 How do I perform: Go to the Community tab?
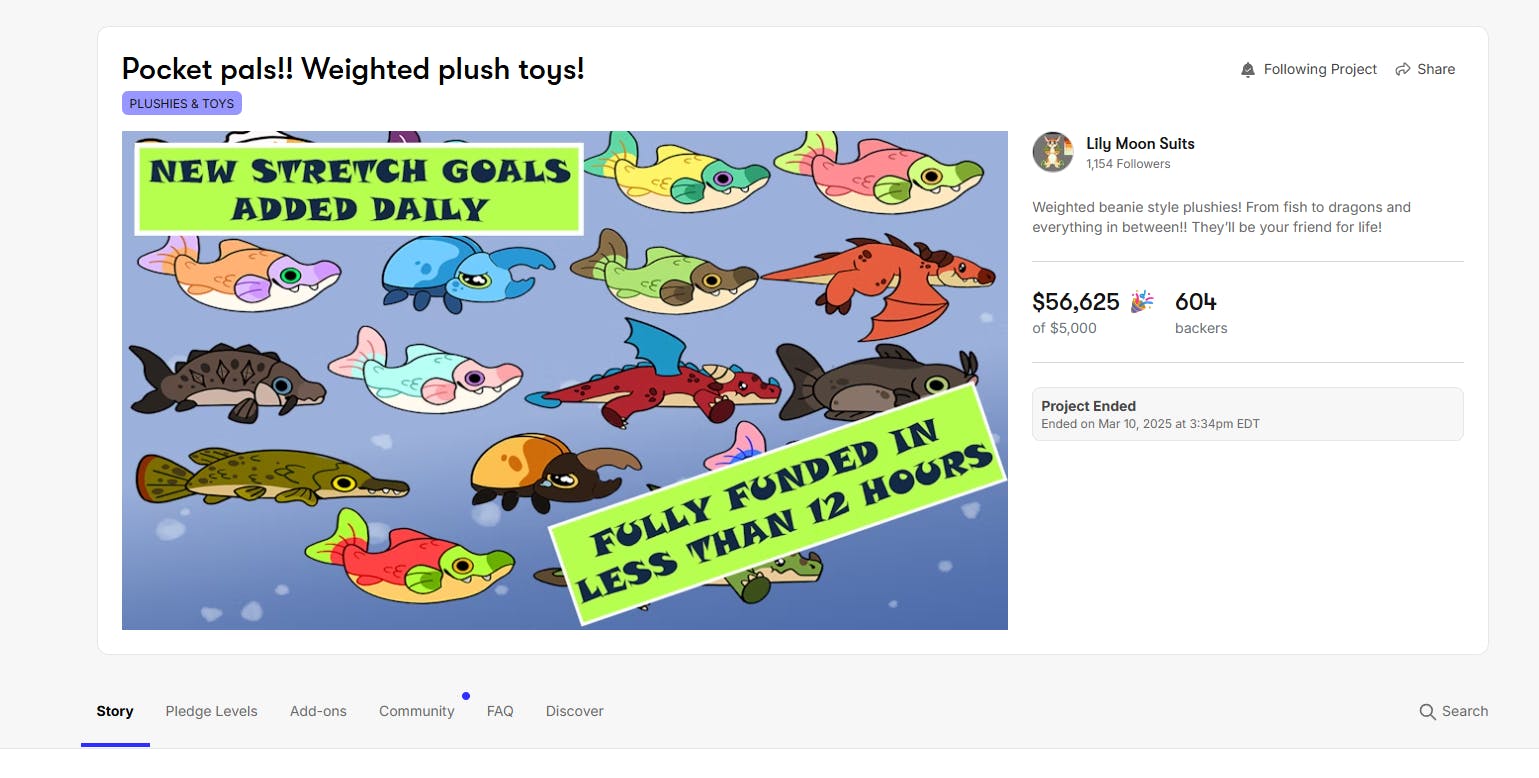pos(416,711)
